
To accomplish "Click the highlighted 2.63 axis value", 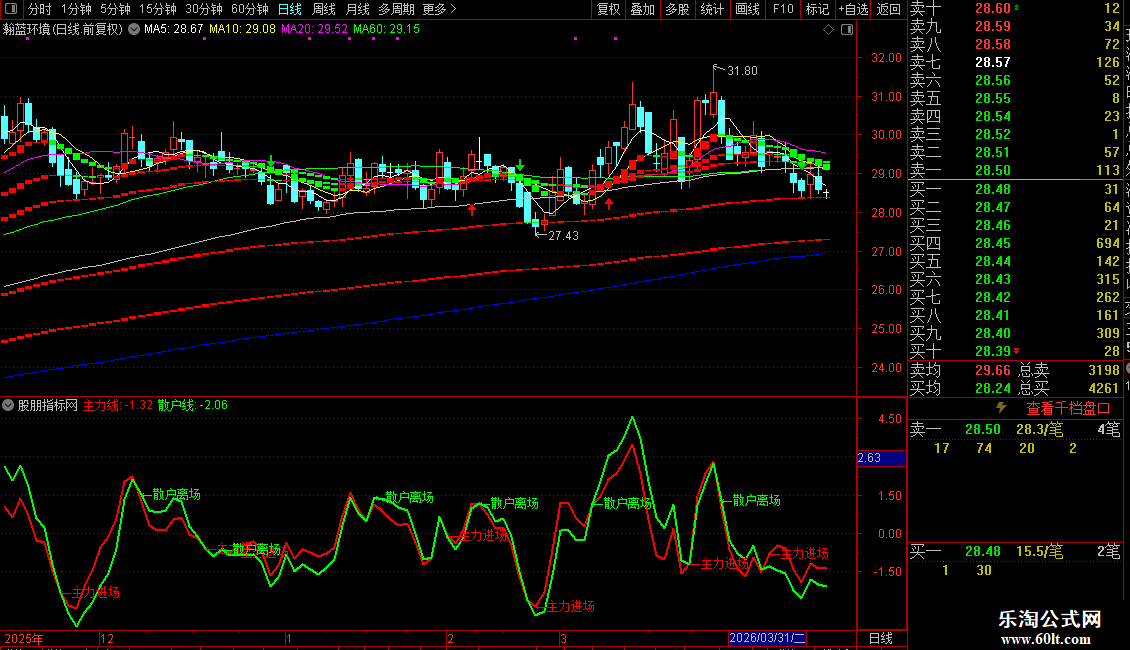I will pos(881,458).
